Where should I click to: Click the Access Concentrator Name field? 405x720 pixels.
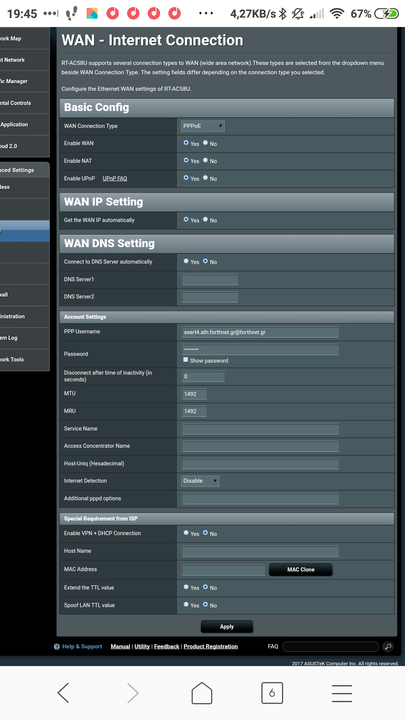(260, 446)
